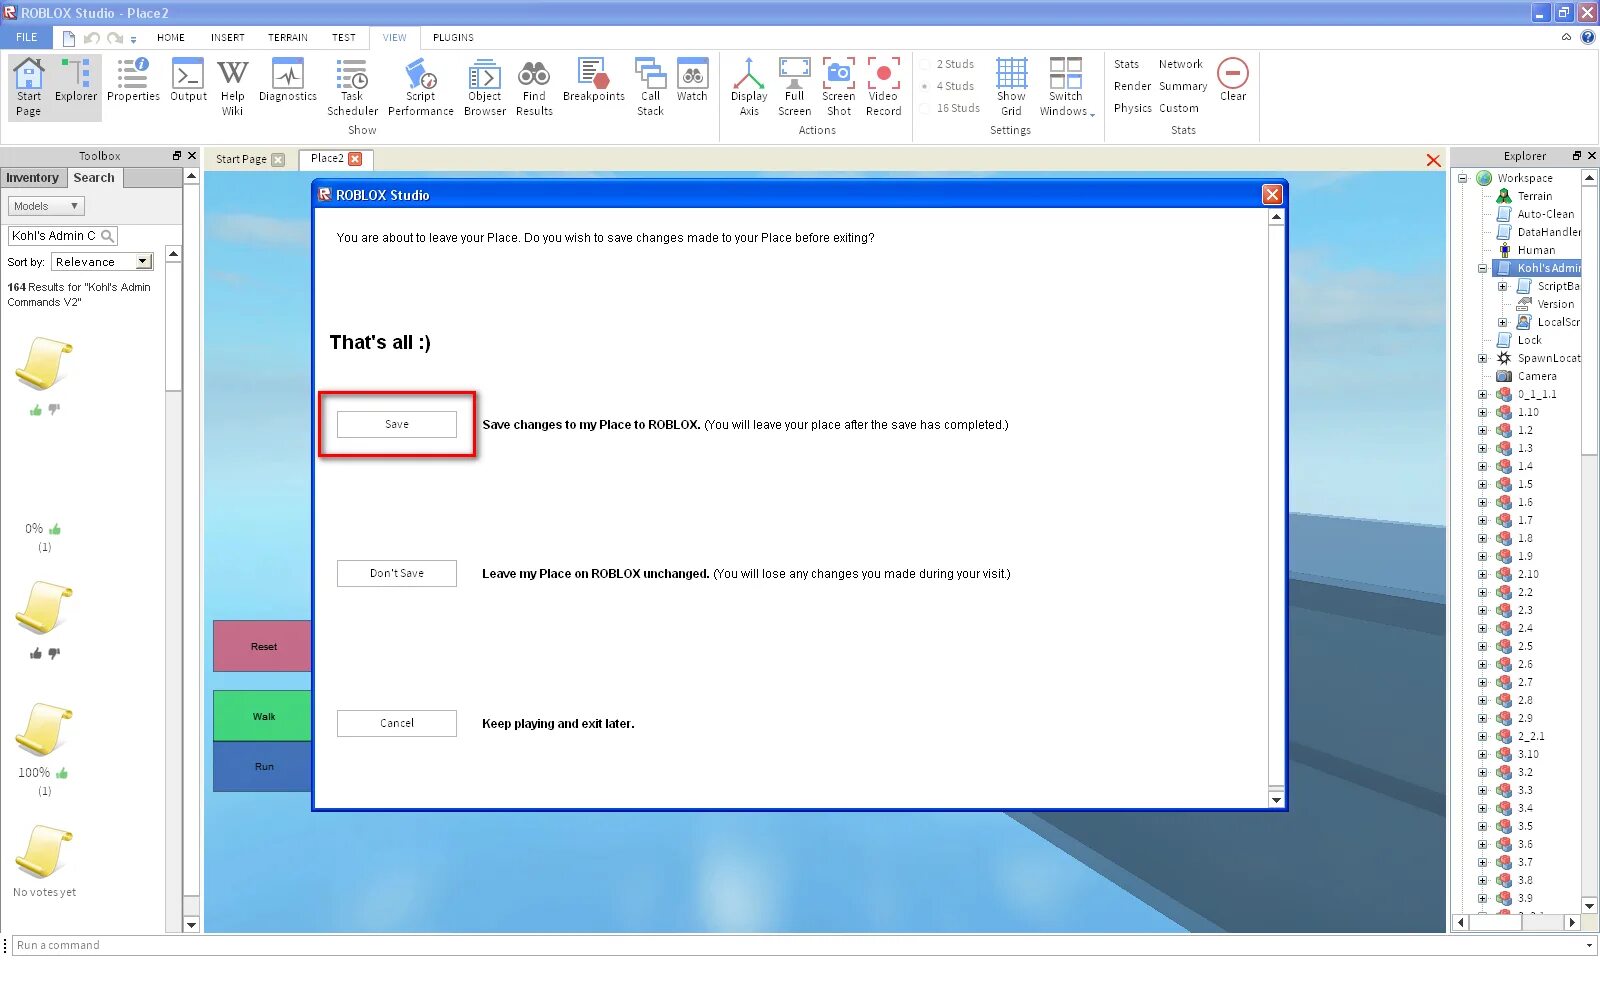Switch to the Toolbox Search tab
Viewport: 1600px width, 990px height.
pyautogui.click(x=94, y=178)
